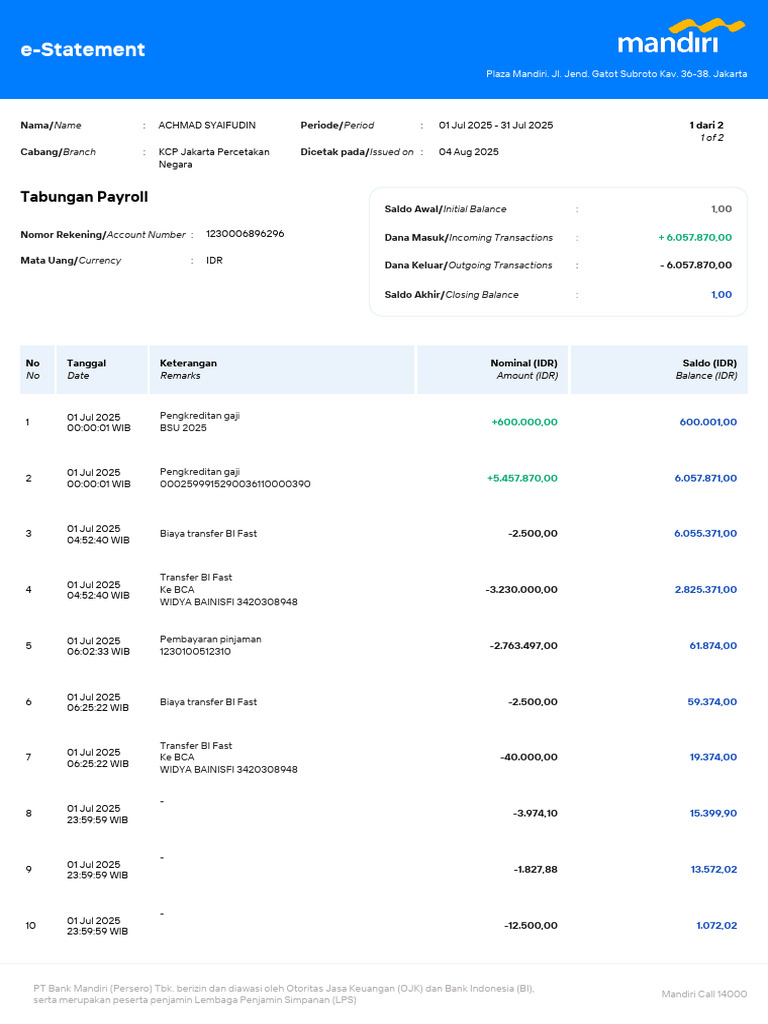The image size is (768, 1024).
Task: Click balance 2.825.371,00
Action: [x=706, y=590]
